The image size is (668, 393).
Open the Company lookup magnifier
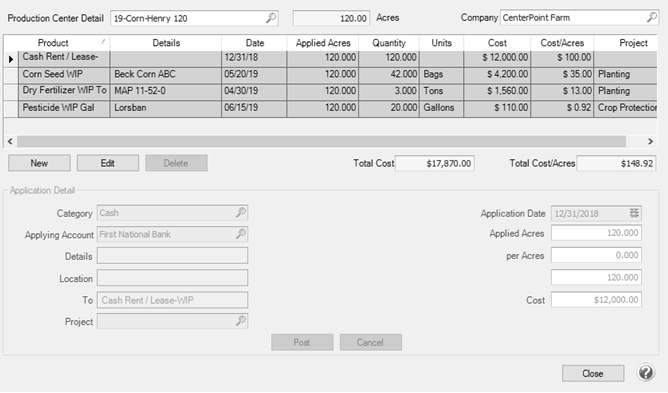point(651,17)
